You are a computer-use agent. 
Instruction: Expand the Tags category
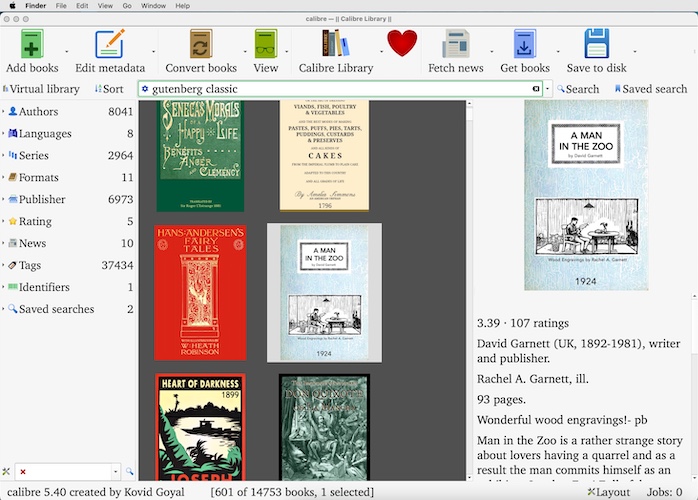pyautogui.click(x=3, y=265)
